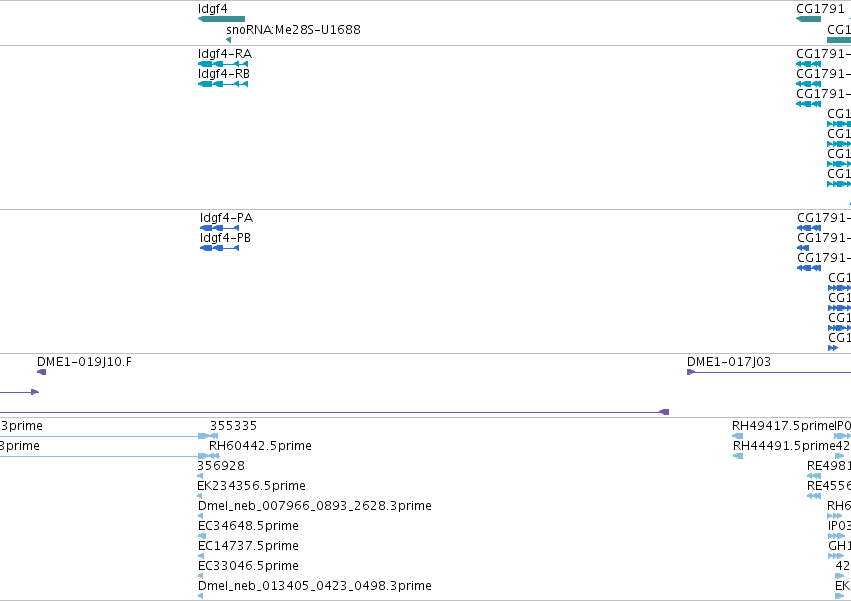Select the Idgf4-PB coding sequence glyph
This screenshot has height=601, width=851.
point(219,248)
